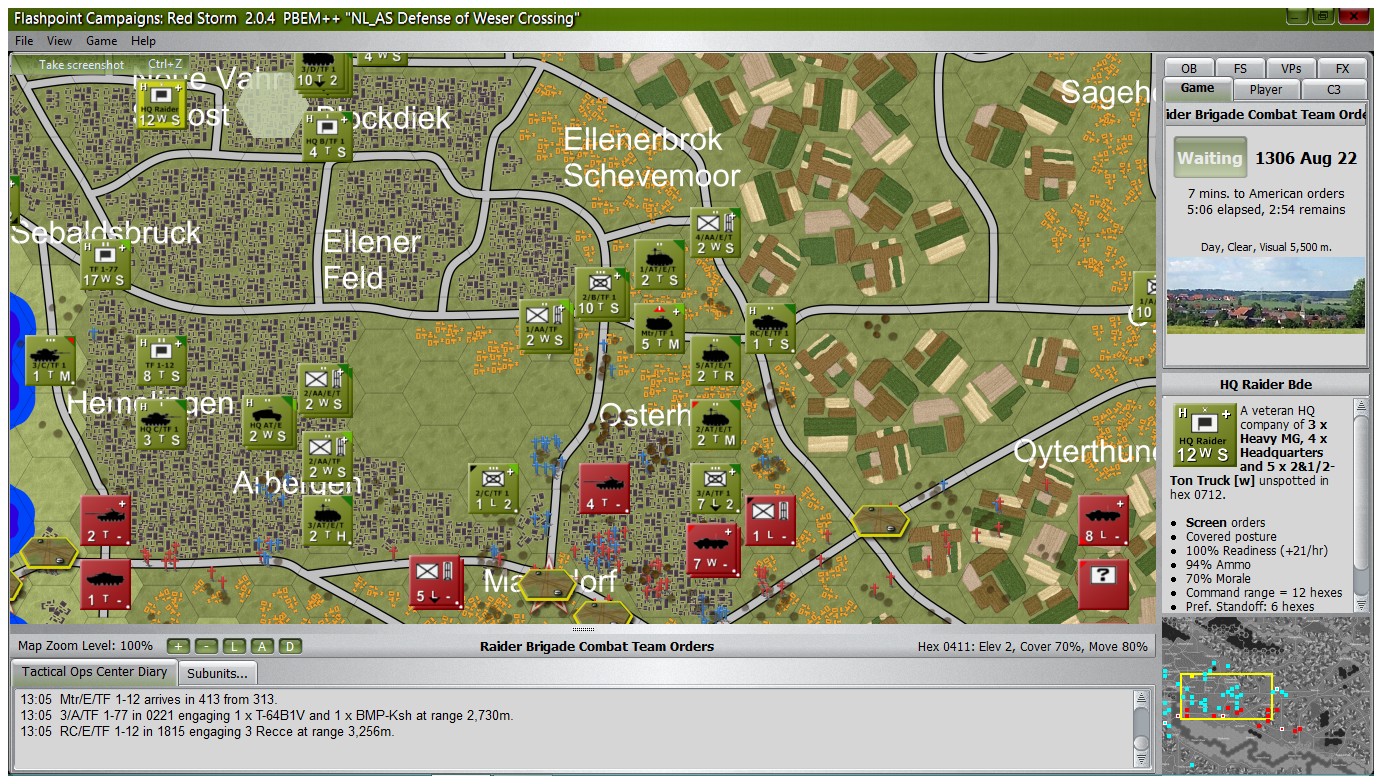Viewport: 1382px width, 784px height.
Task: Click red enemy infantry counter marked 1 L
Action: pos(770,520)
